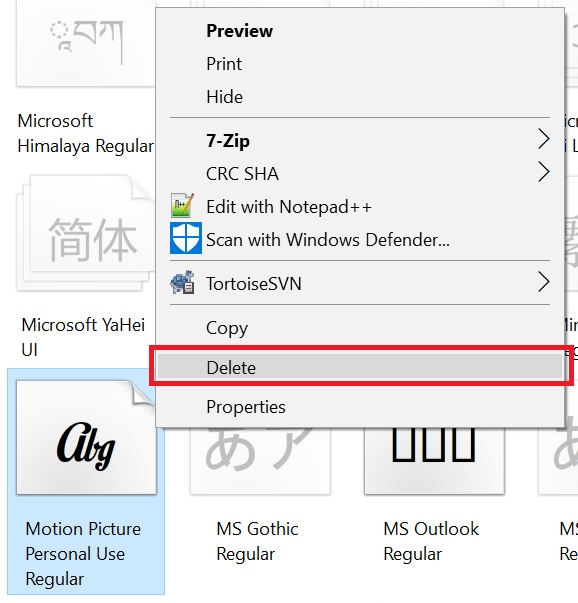Expand the 7-Zip submenu arrow
The image size is (578, 603).
coord(543,139)
